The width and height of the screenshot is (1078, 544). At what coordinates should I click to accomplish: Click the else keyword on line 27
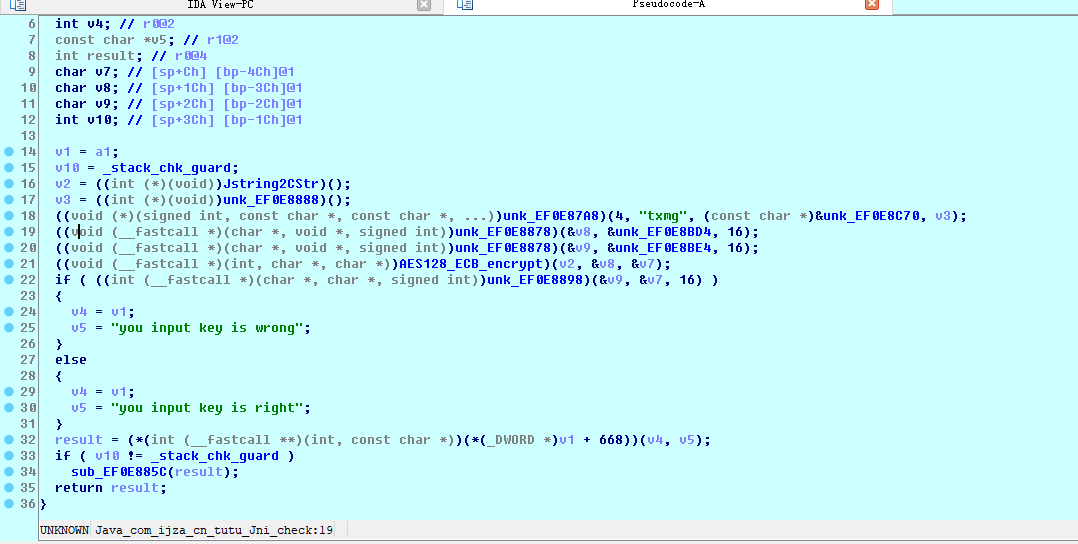pos(71,360)
